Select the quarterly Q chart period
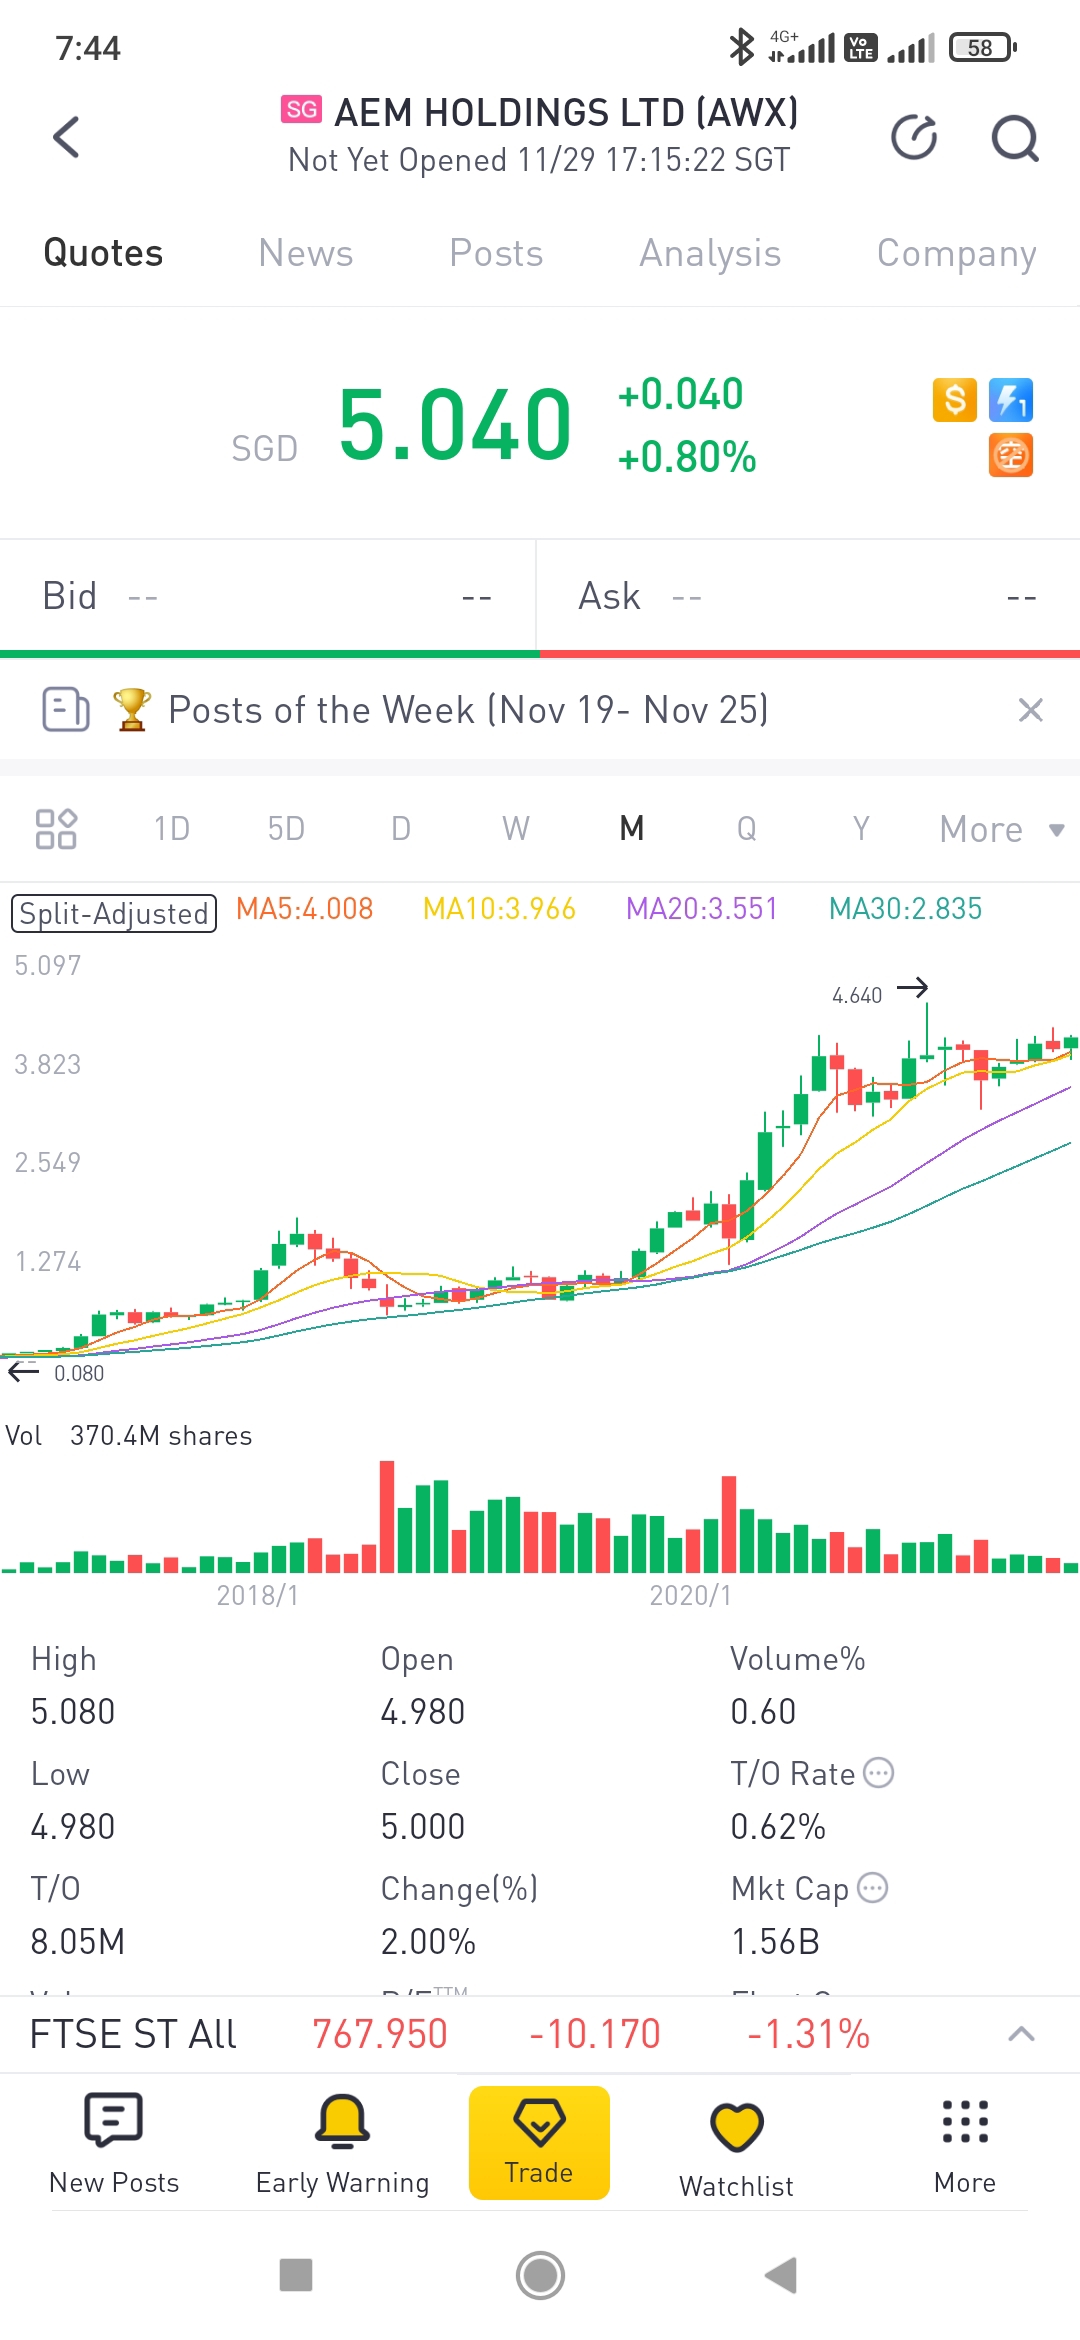 (747, 829)
